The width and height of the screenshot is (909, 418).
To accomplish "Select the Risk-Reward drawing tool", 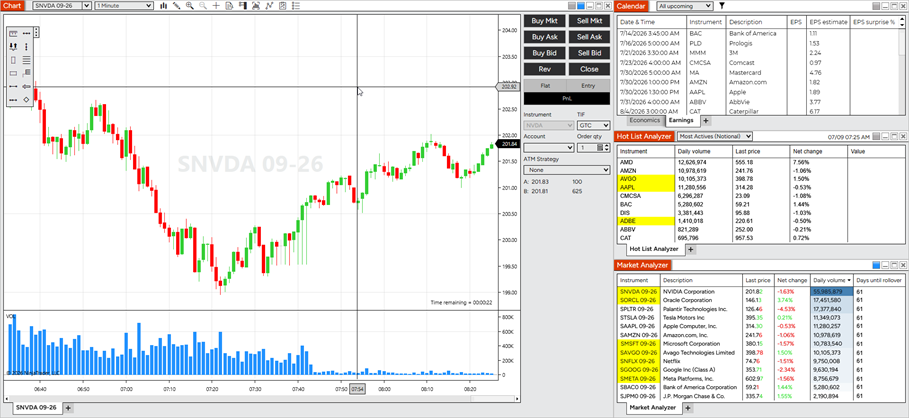I will 27,73.
